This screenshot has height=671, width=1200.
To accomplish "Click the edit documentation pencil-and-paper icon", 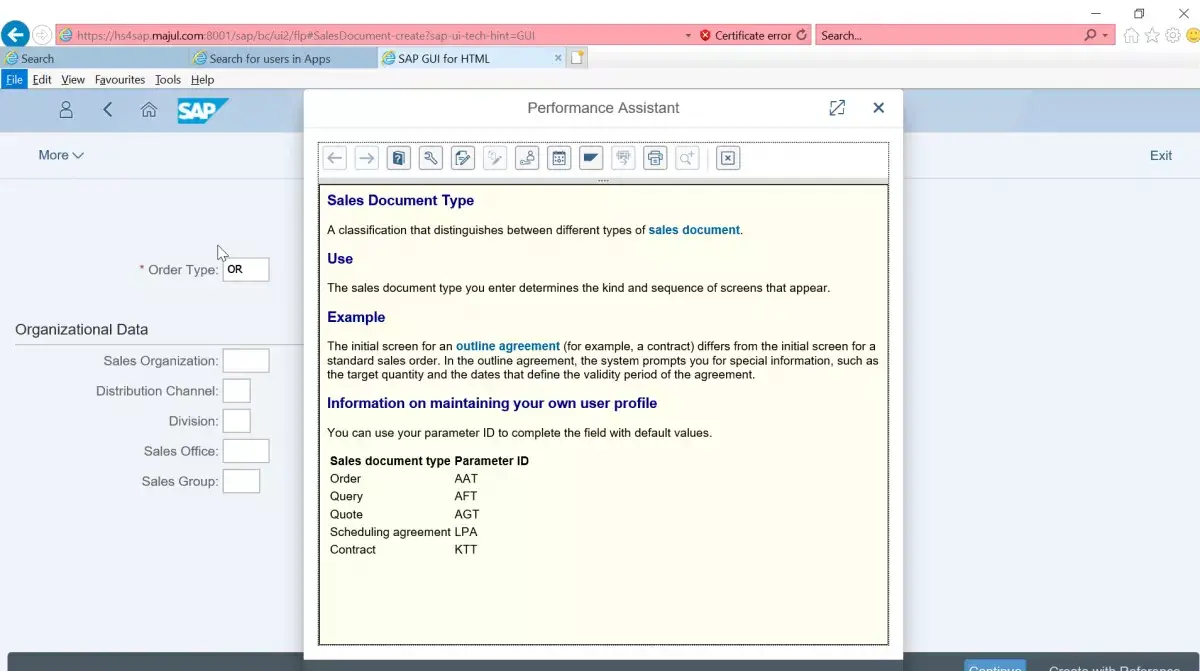I will pyautogui.click(x=463, y=158).
